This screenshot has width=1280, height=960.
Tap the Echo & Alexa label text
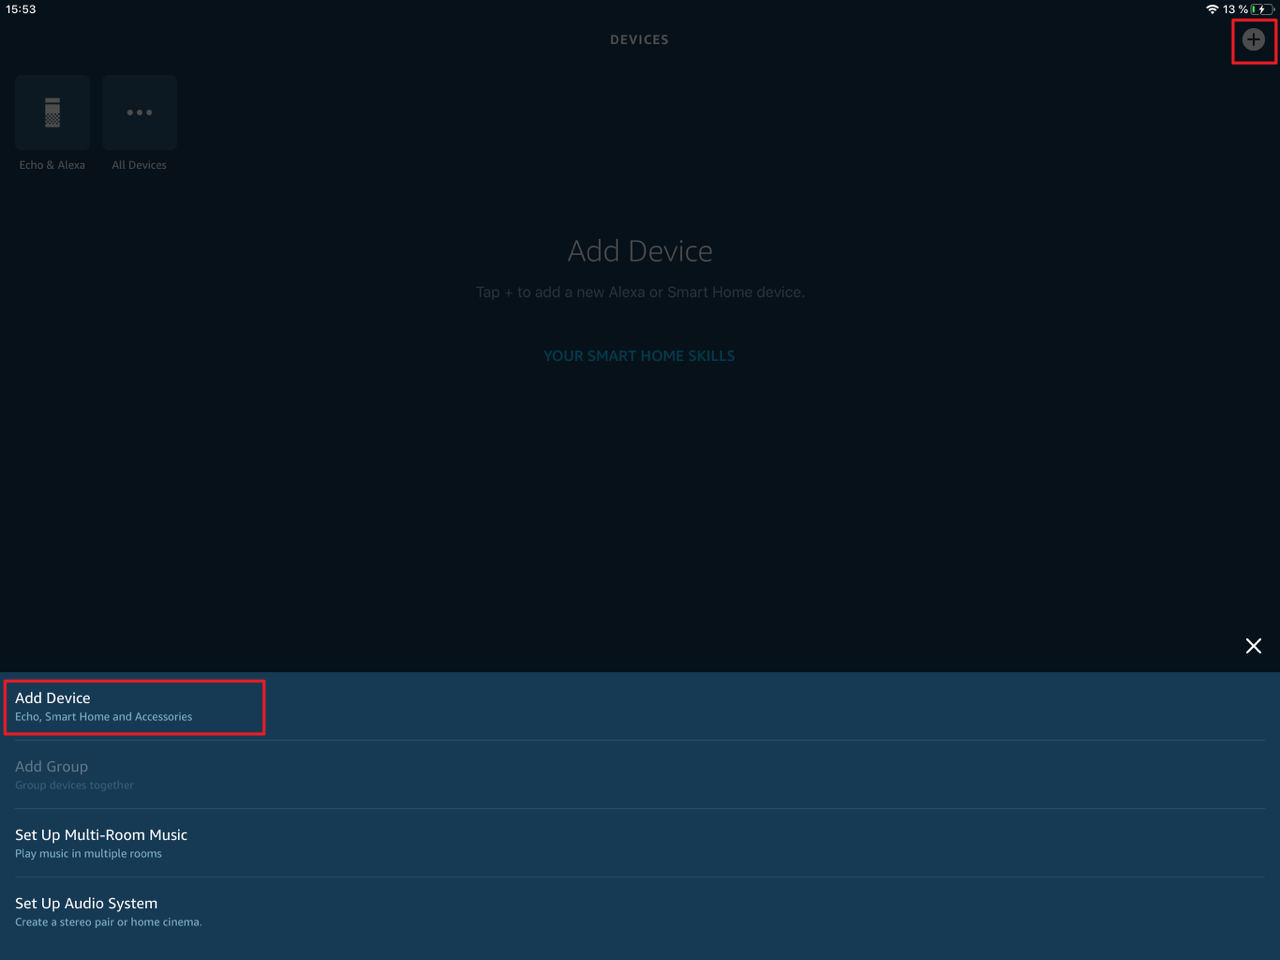[x=52, y=165]
